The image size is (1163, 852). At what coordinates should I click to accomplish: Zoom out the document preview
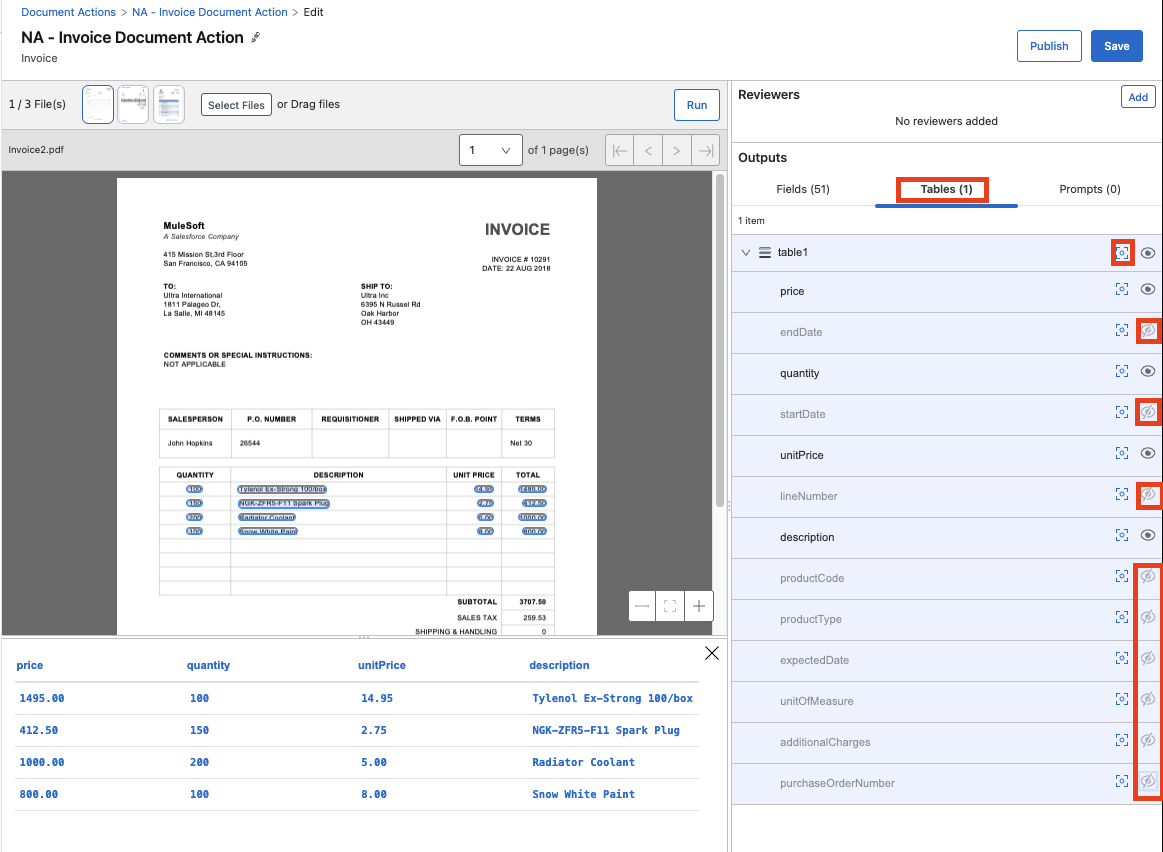(x=642, y=606)
